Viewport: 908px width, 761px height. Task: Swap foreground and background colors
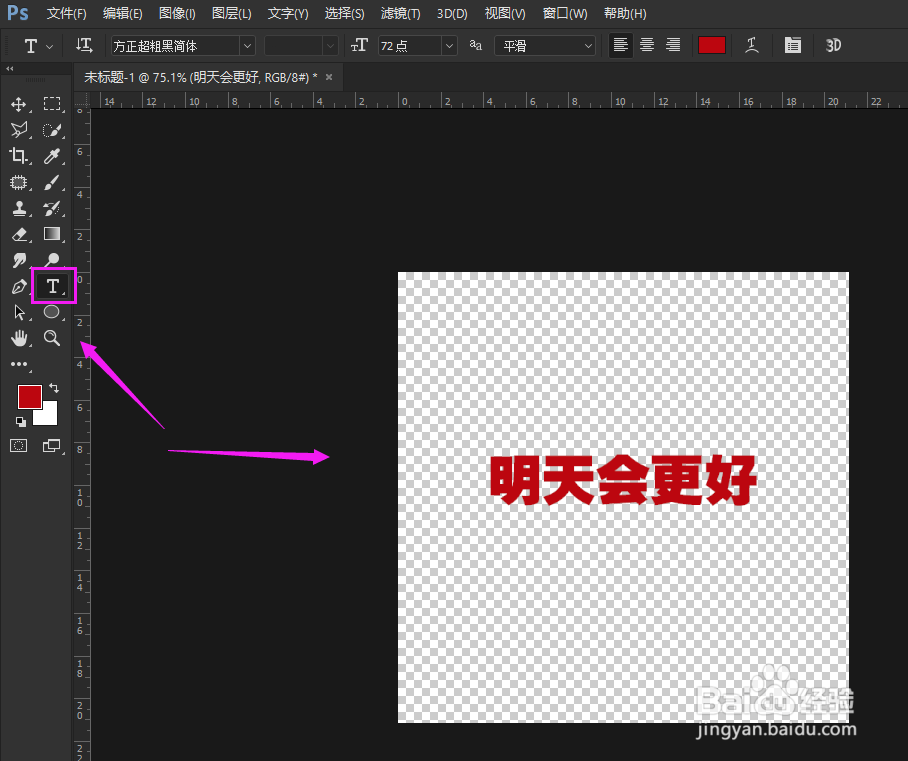click(x=53, y=387)
